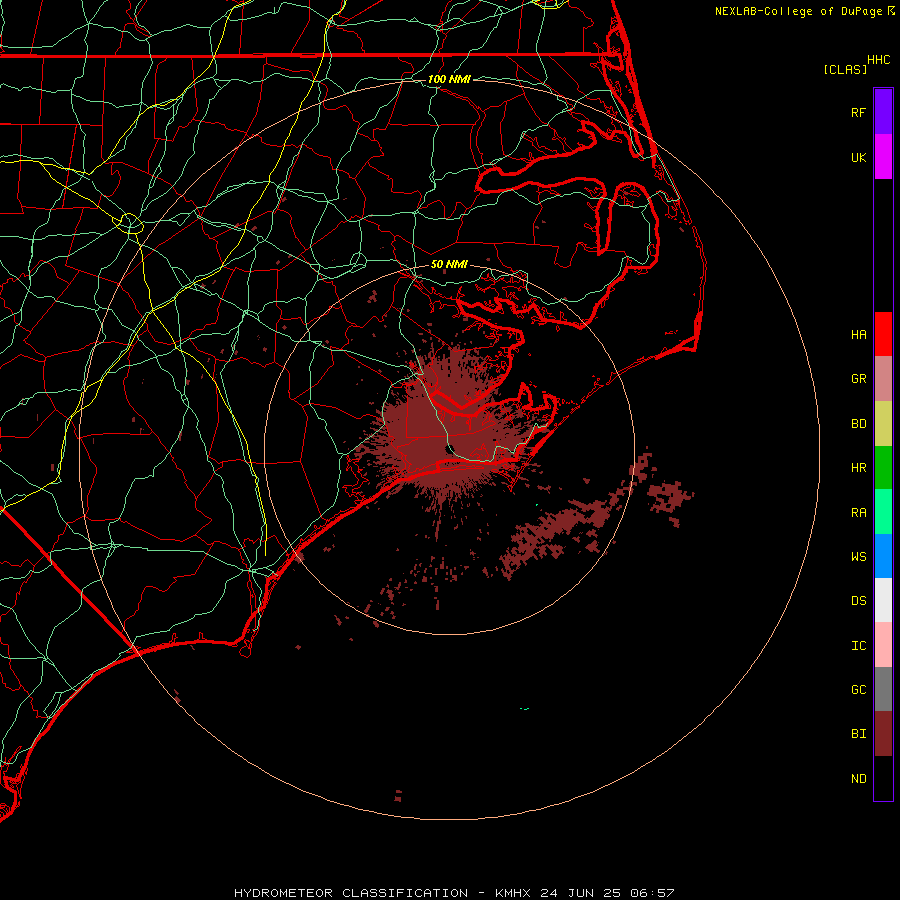Click the ND legend label
900x900 pixels.
click(859, 779)
